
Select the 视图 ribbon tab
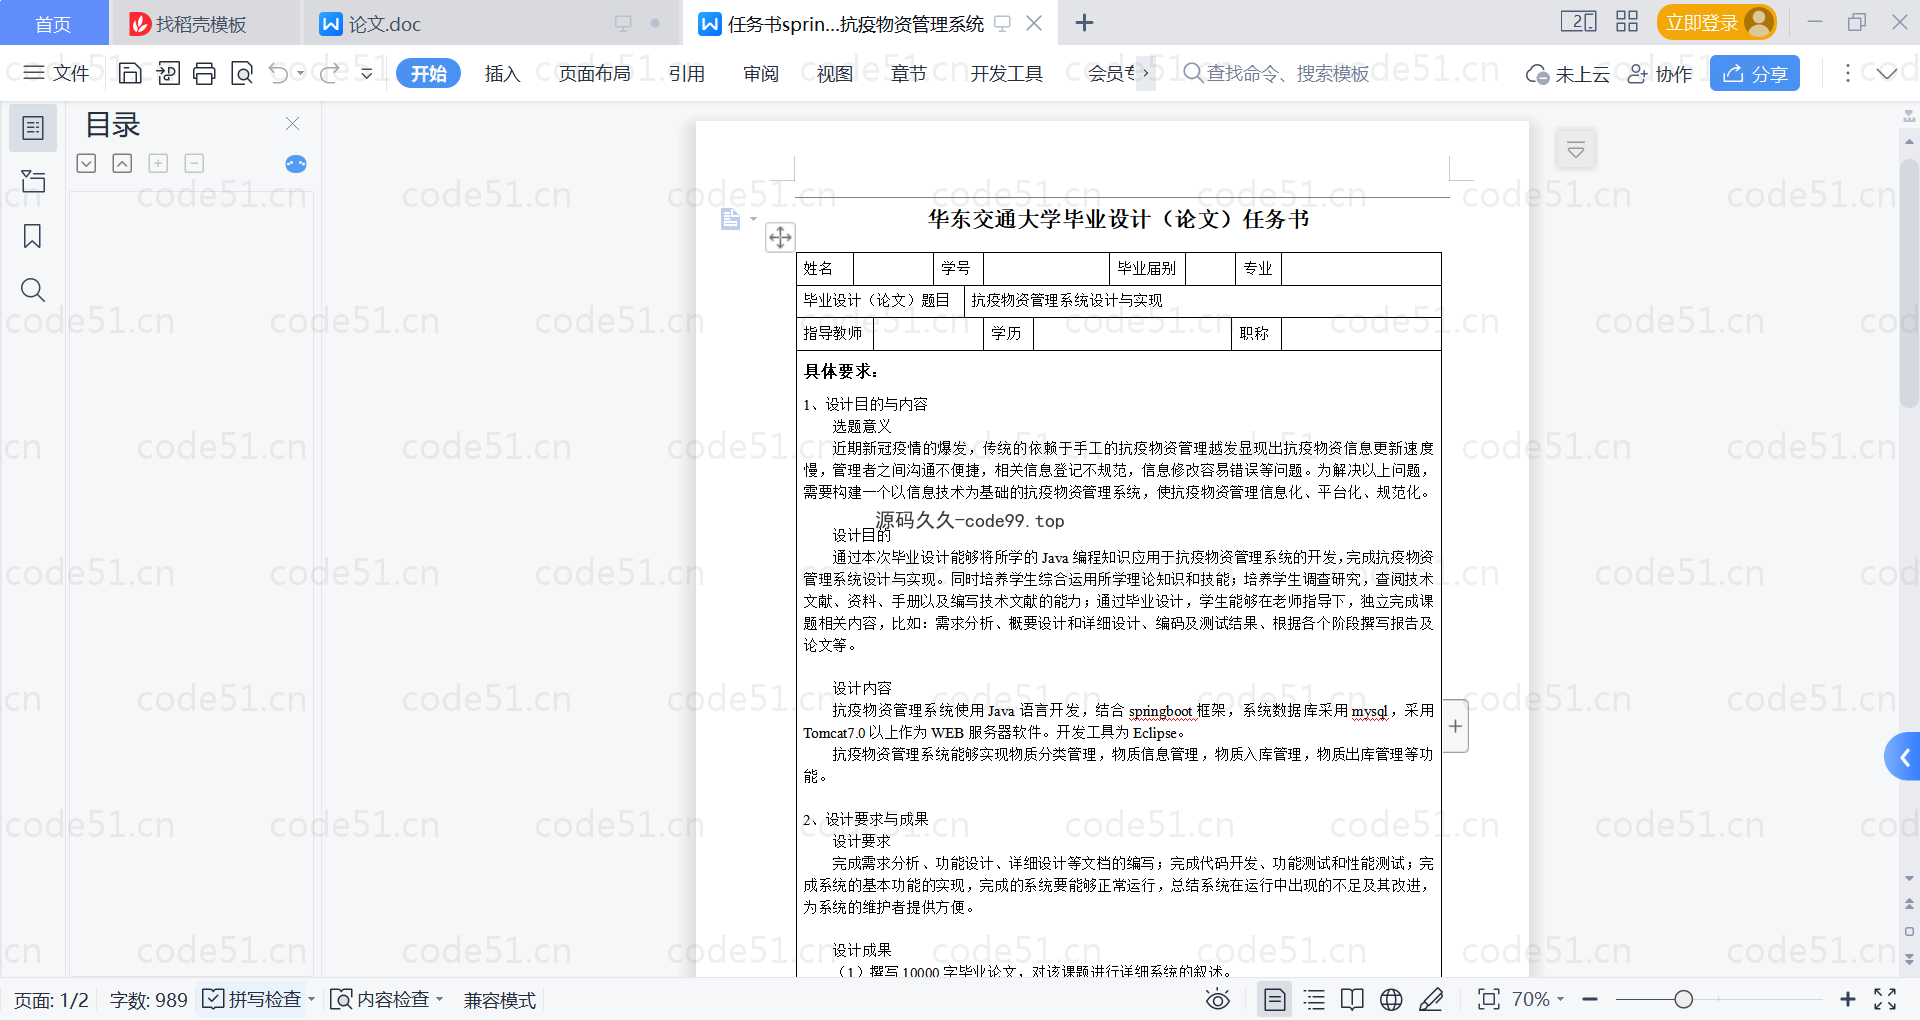coord(835,73)
